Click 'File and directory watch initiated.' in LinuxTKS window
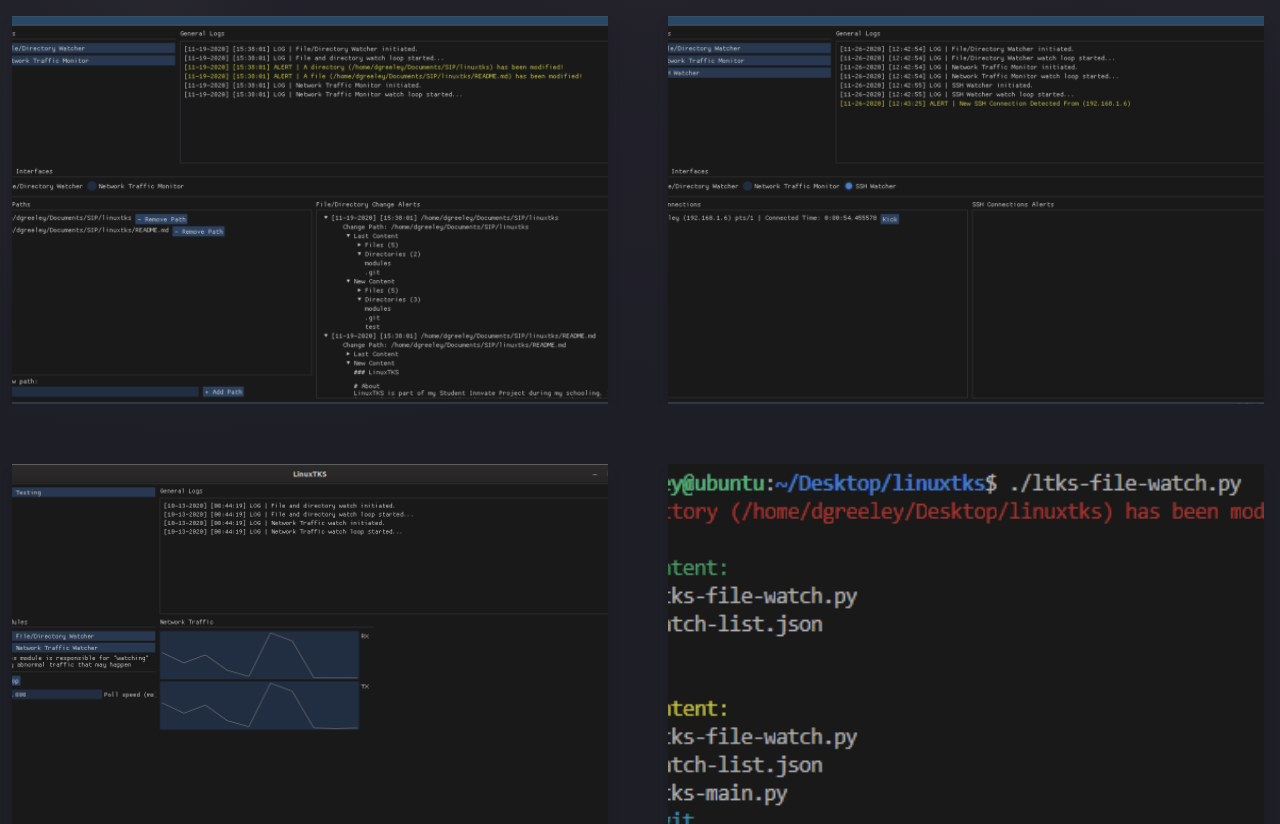This screenshot has width=1280, height=824. 279,506
